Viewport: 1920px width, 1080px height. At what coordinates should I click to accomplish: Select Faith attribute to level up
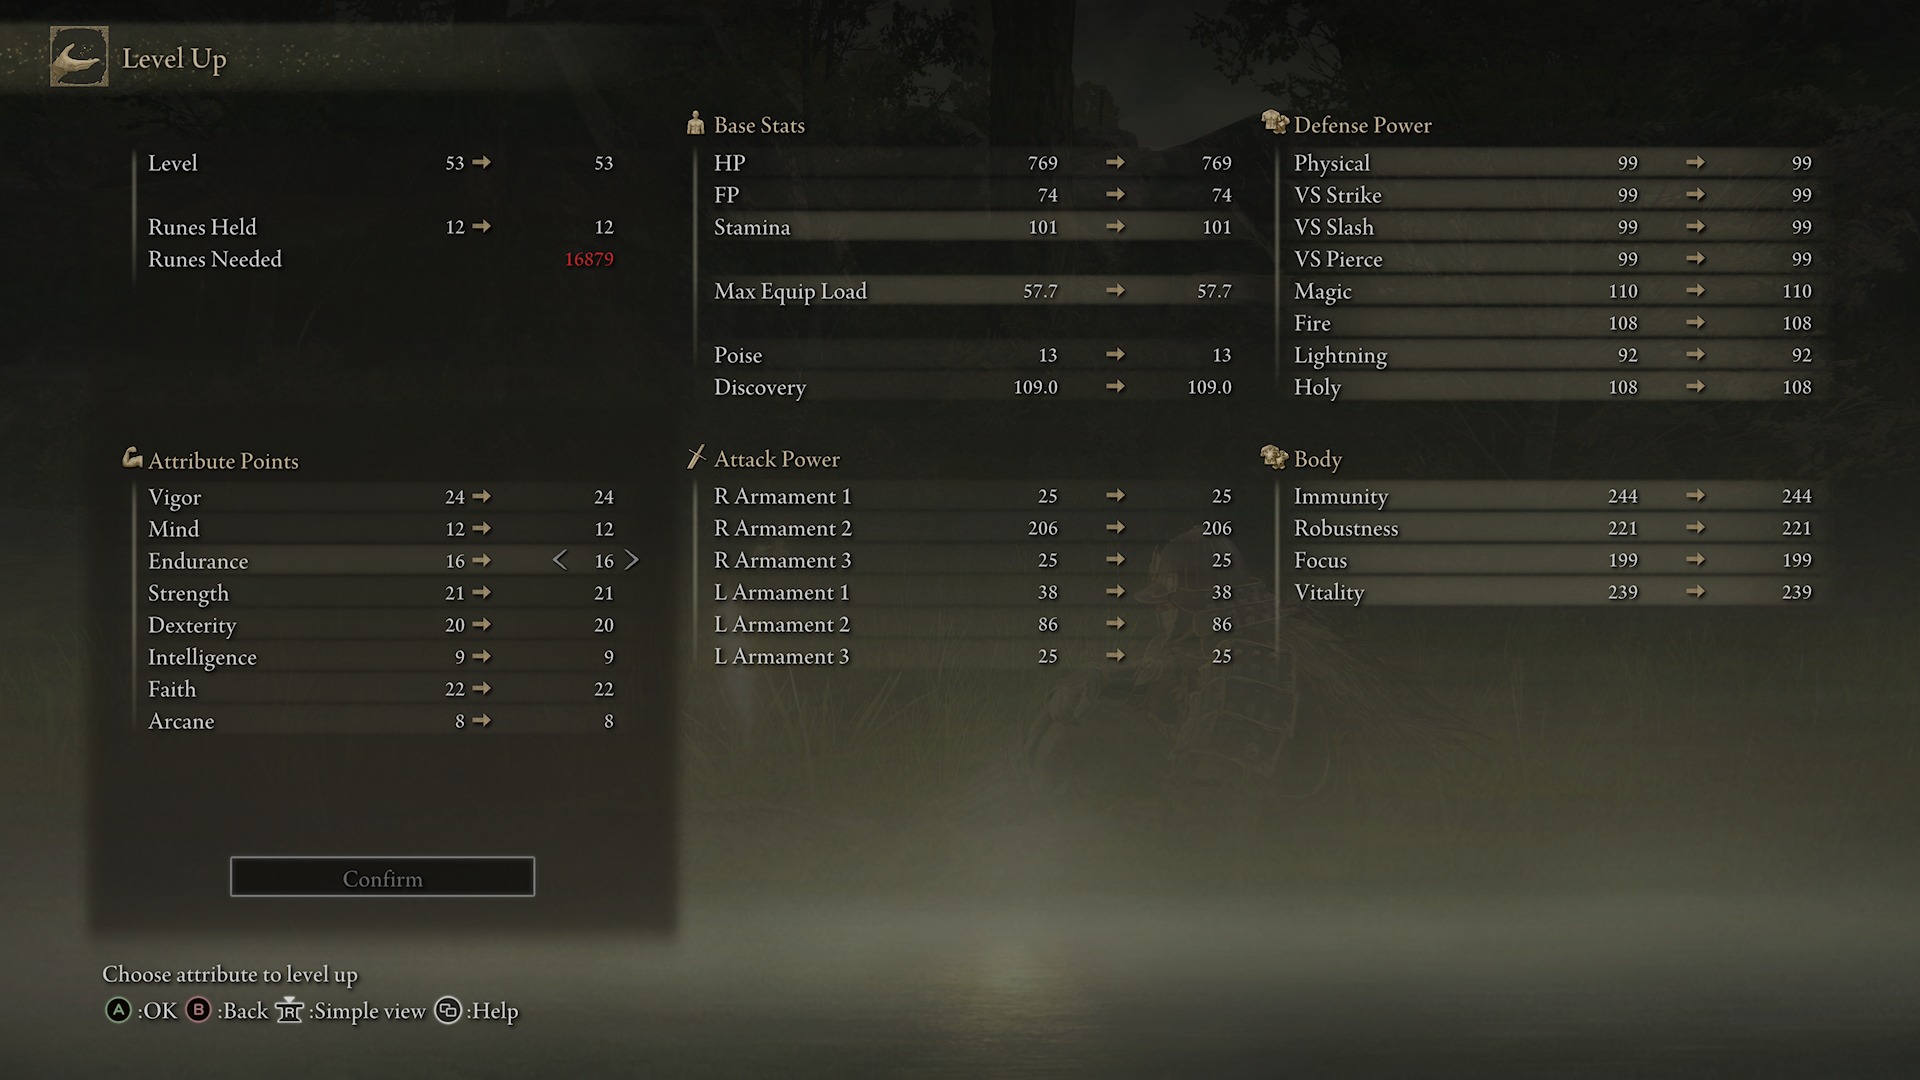pyautogui.click(x=381, y=687)
